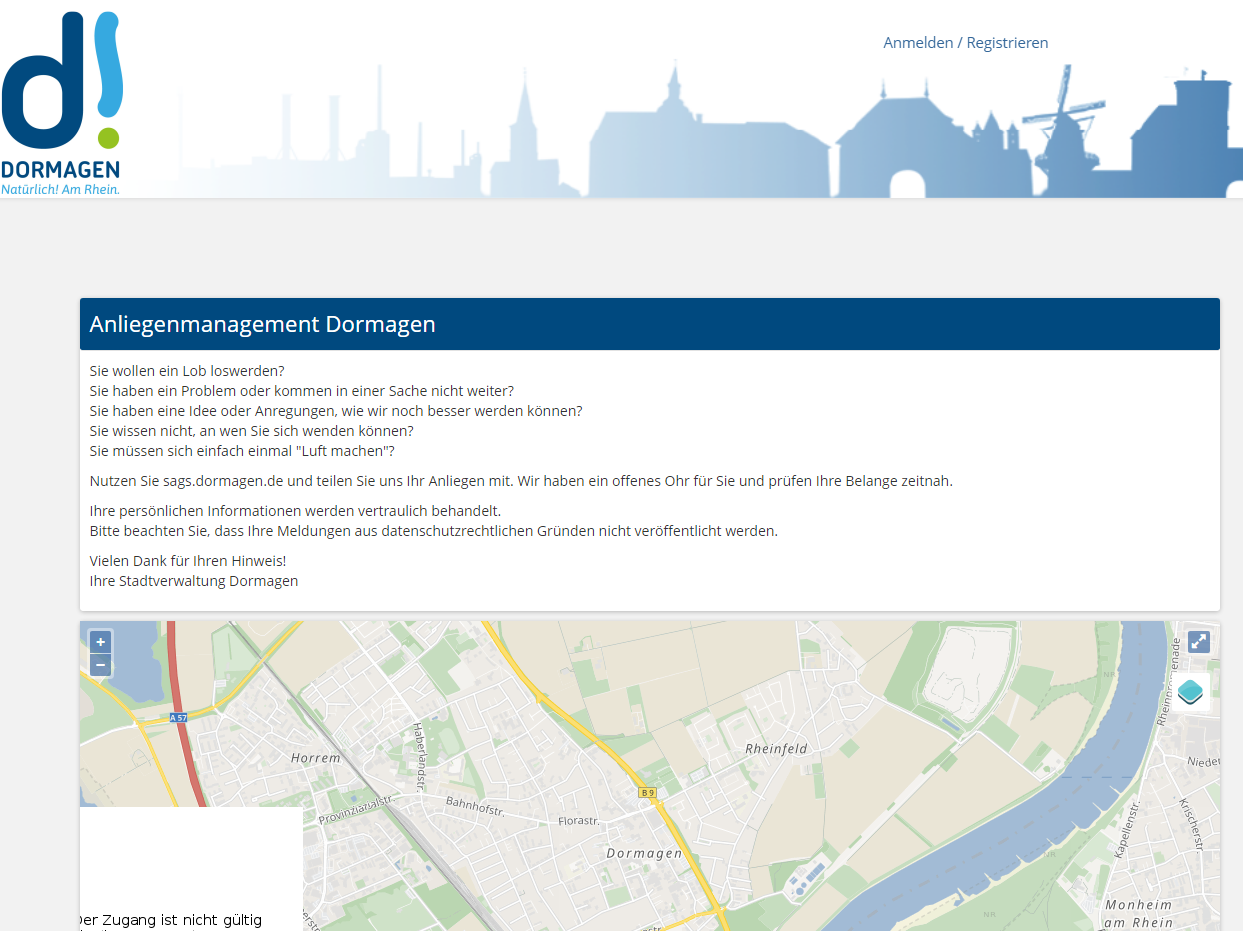This screenshot has width=1243, height=931.
Task: Click 'Der Zugang ist nicht gültig' message
Action: pos(171,920)
